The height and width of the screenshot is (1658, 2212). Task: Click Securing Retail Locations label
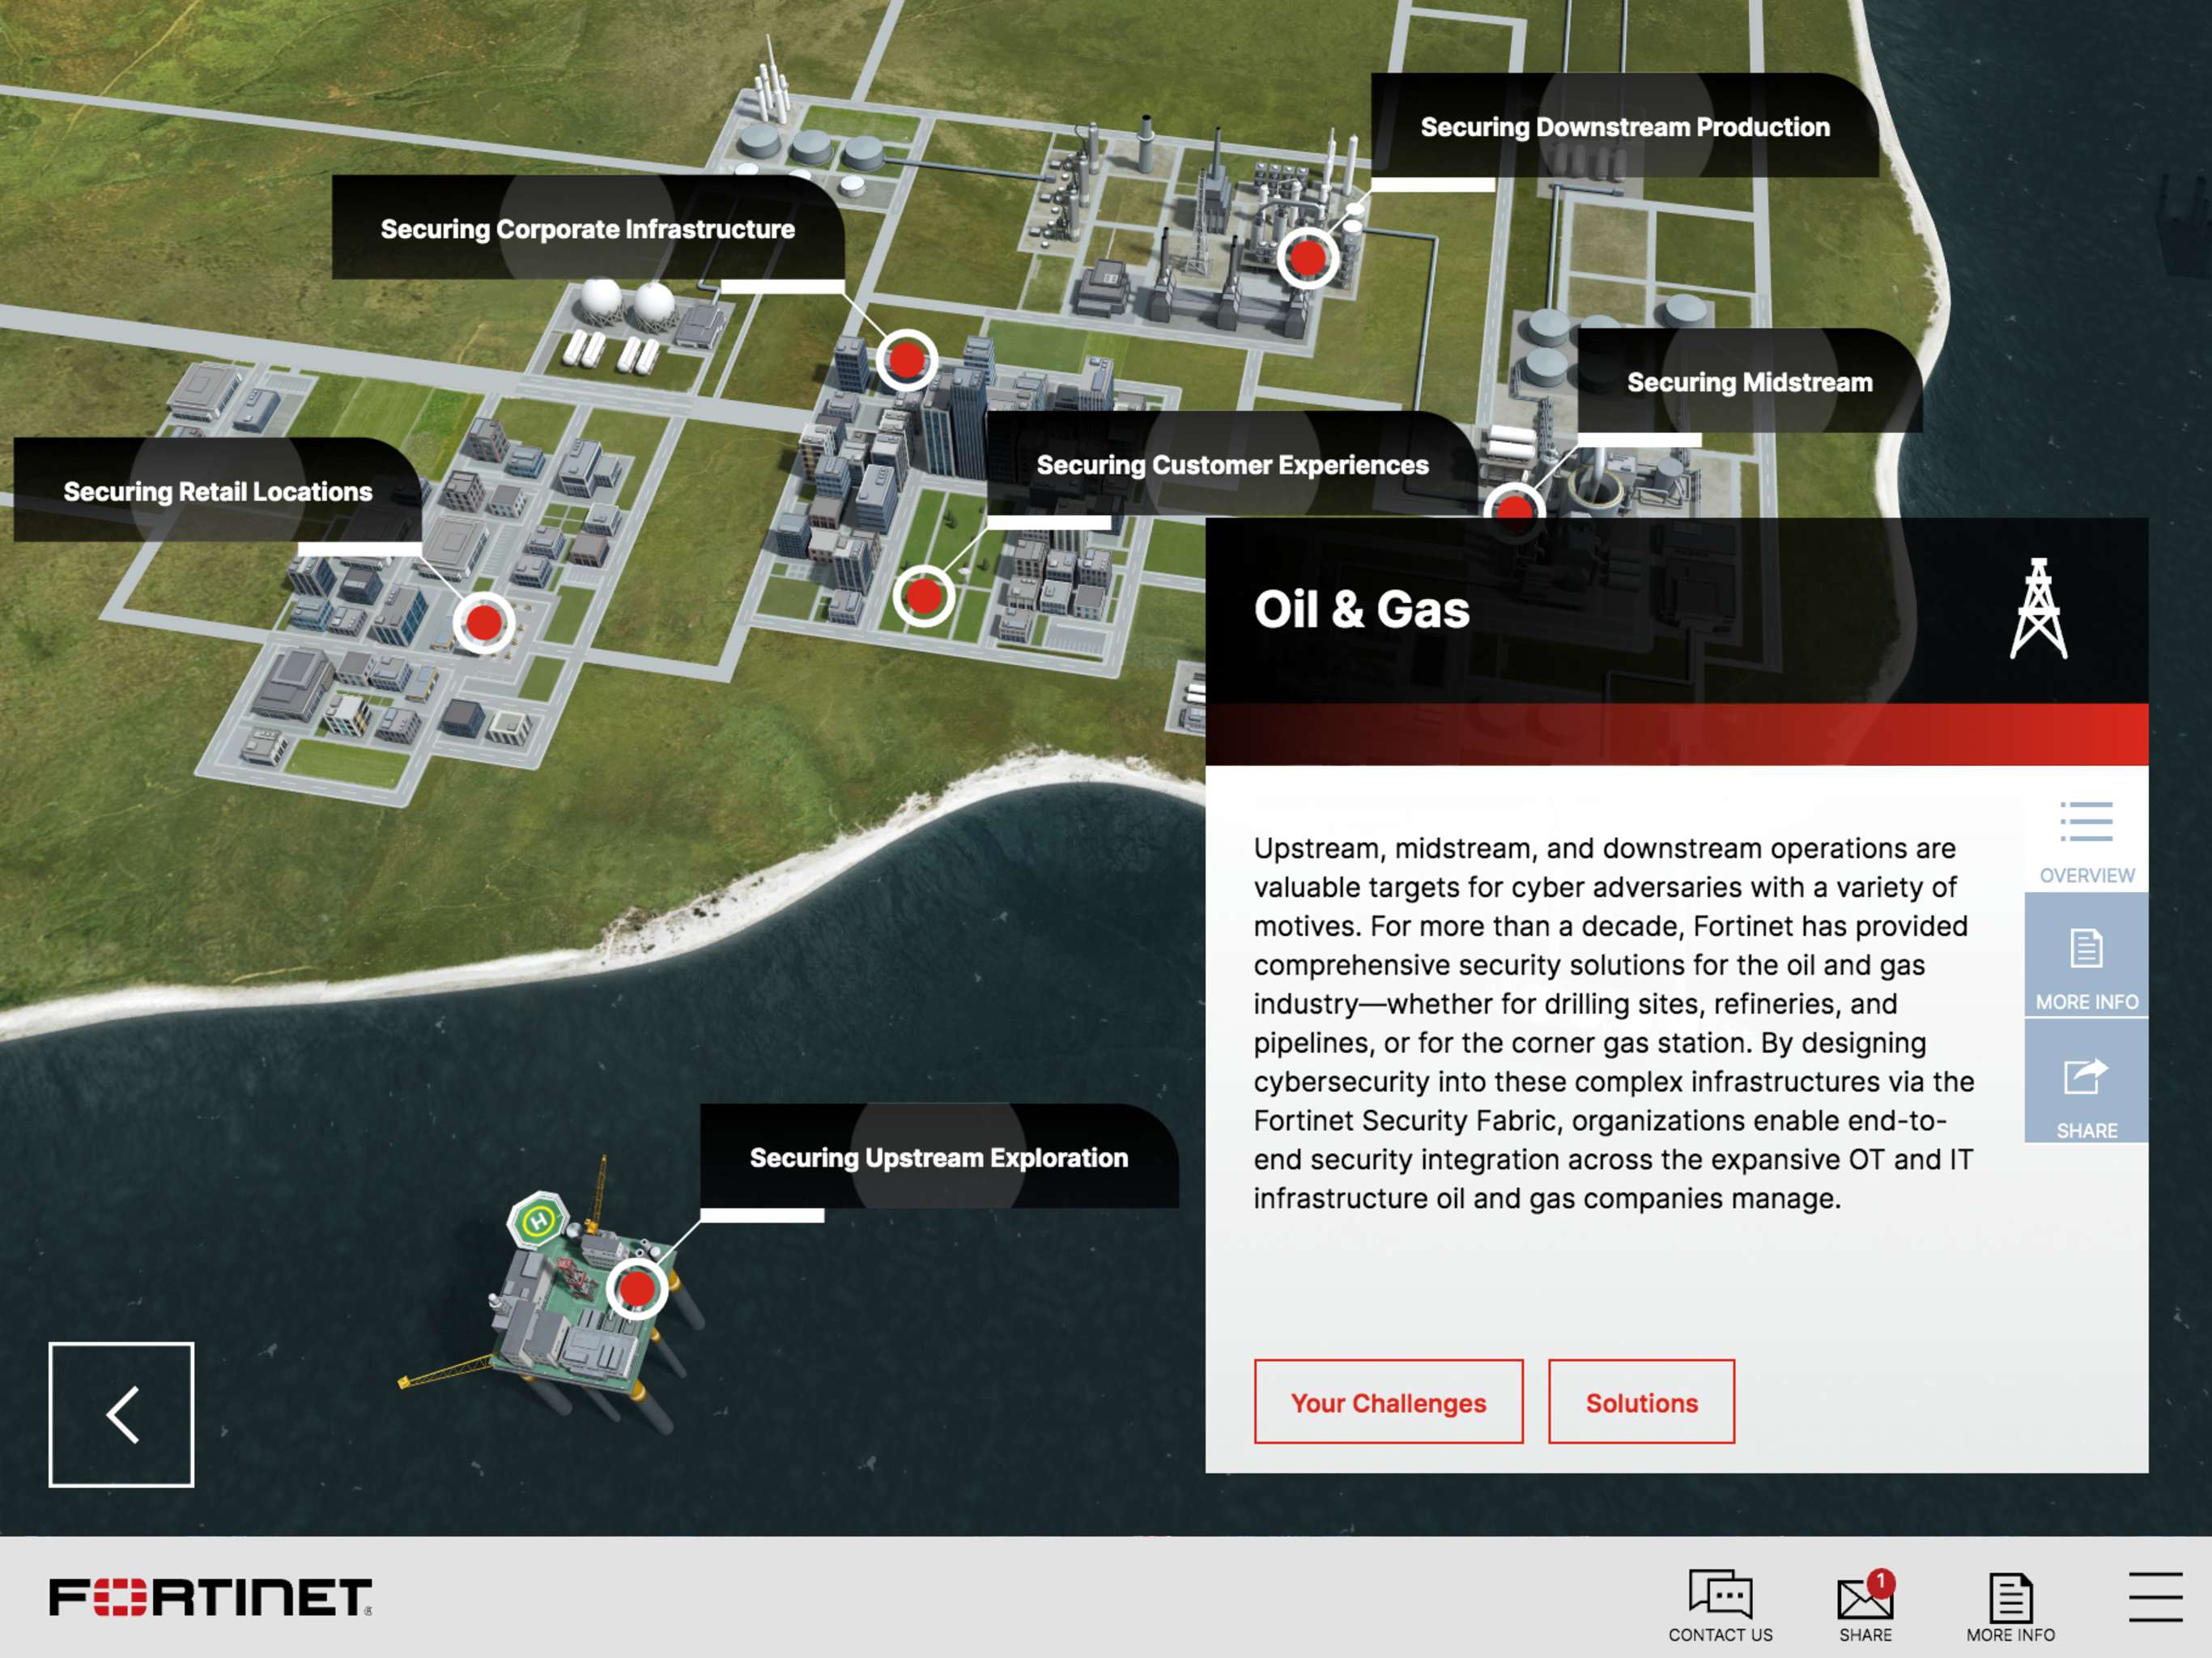point(217,491)
